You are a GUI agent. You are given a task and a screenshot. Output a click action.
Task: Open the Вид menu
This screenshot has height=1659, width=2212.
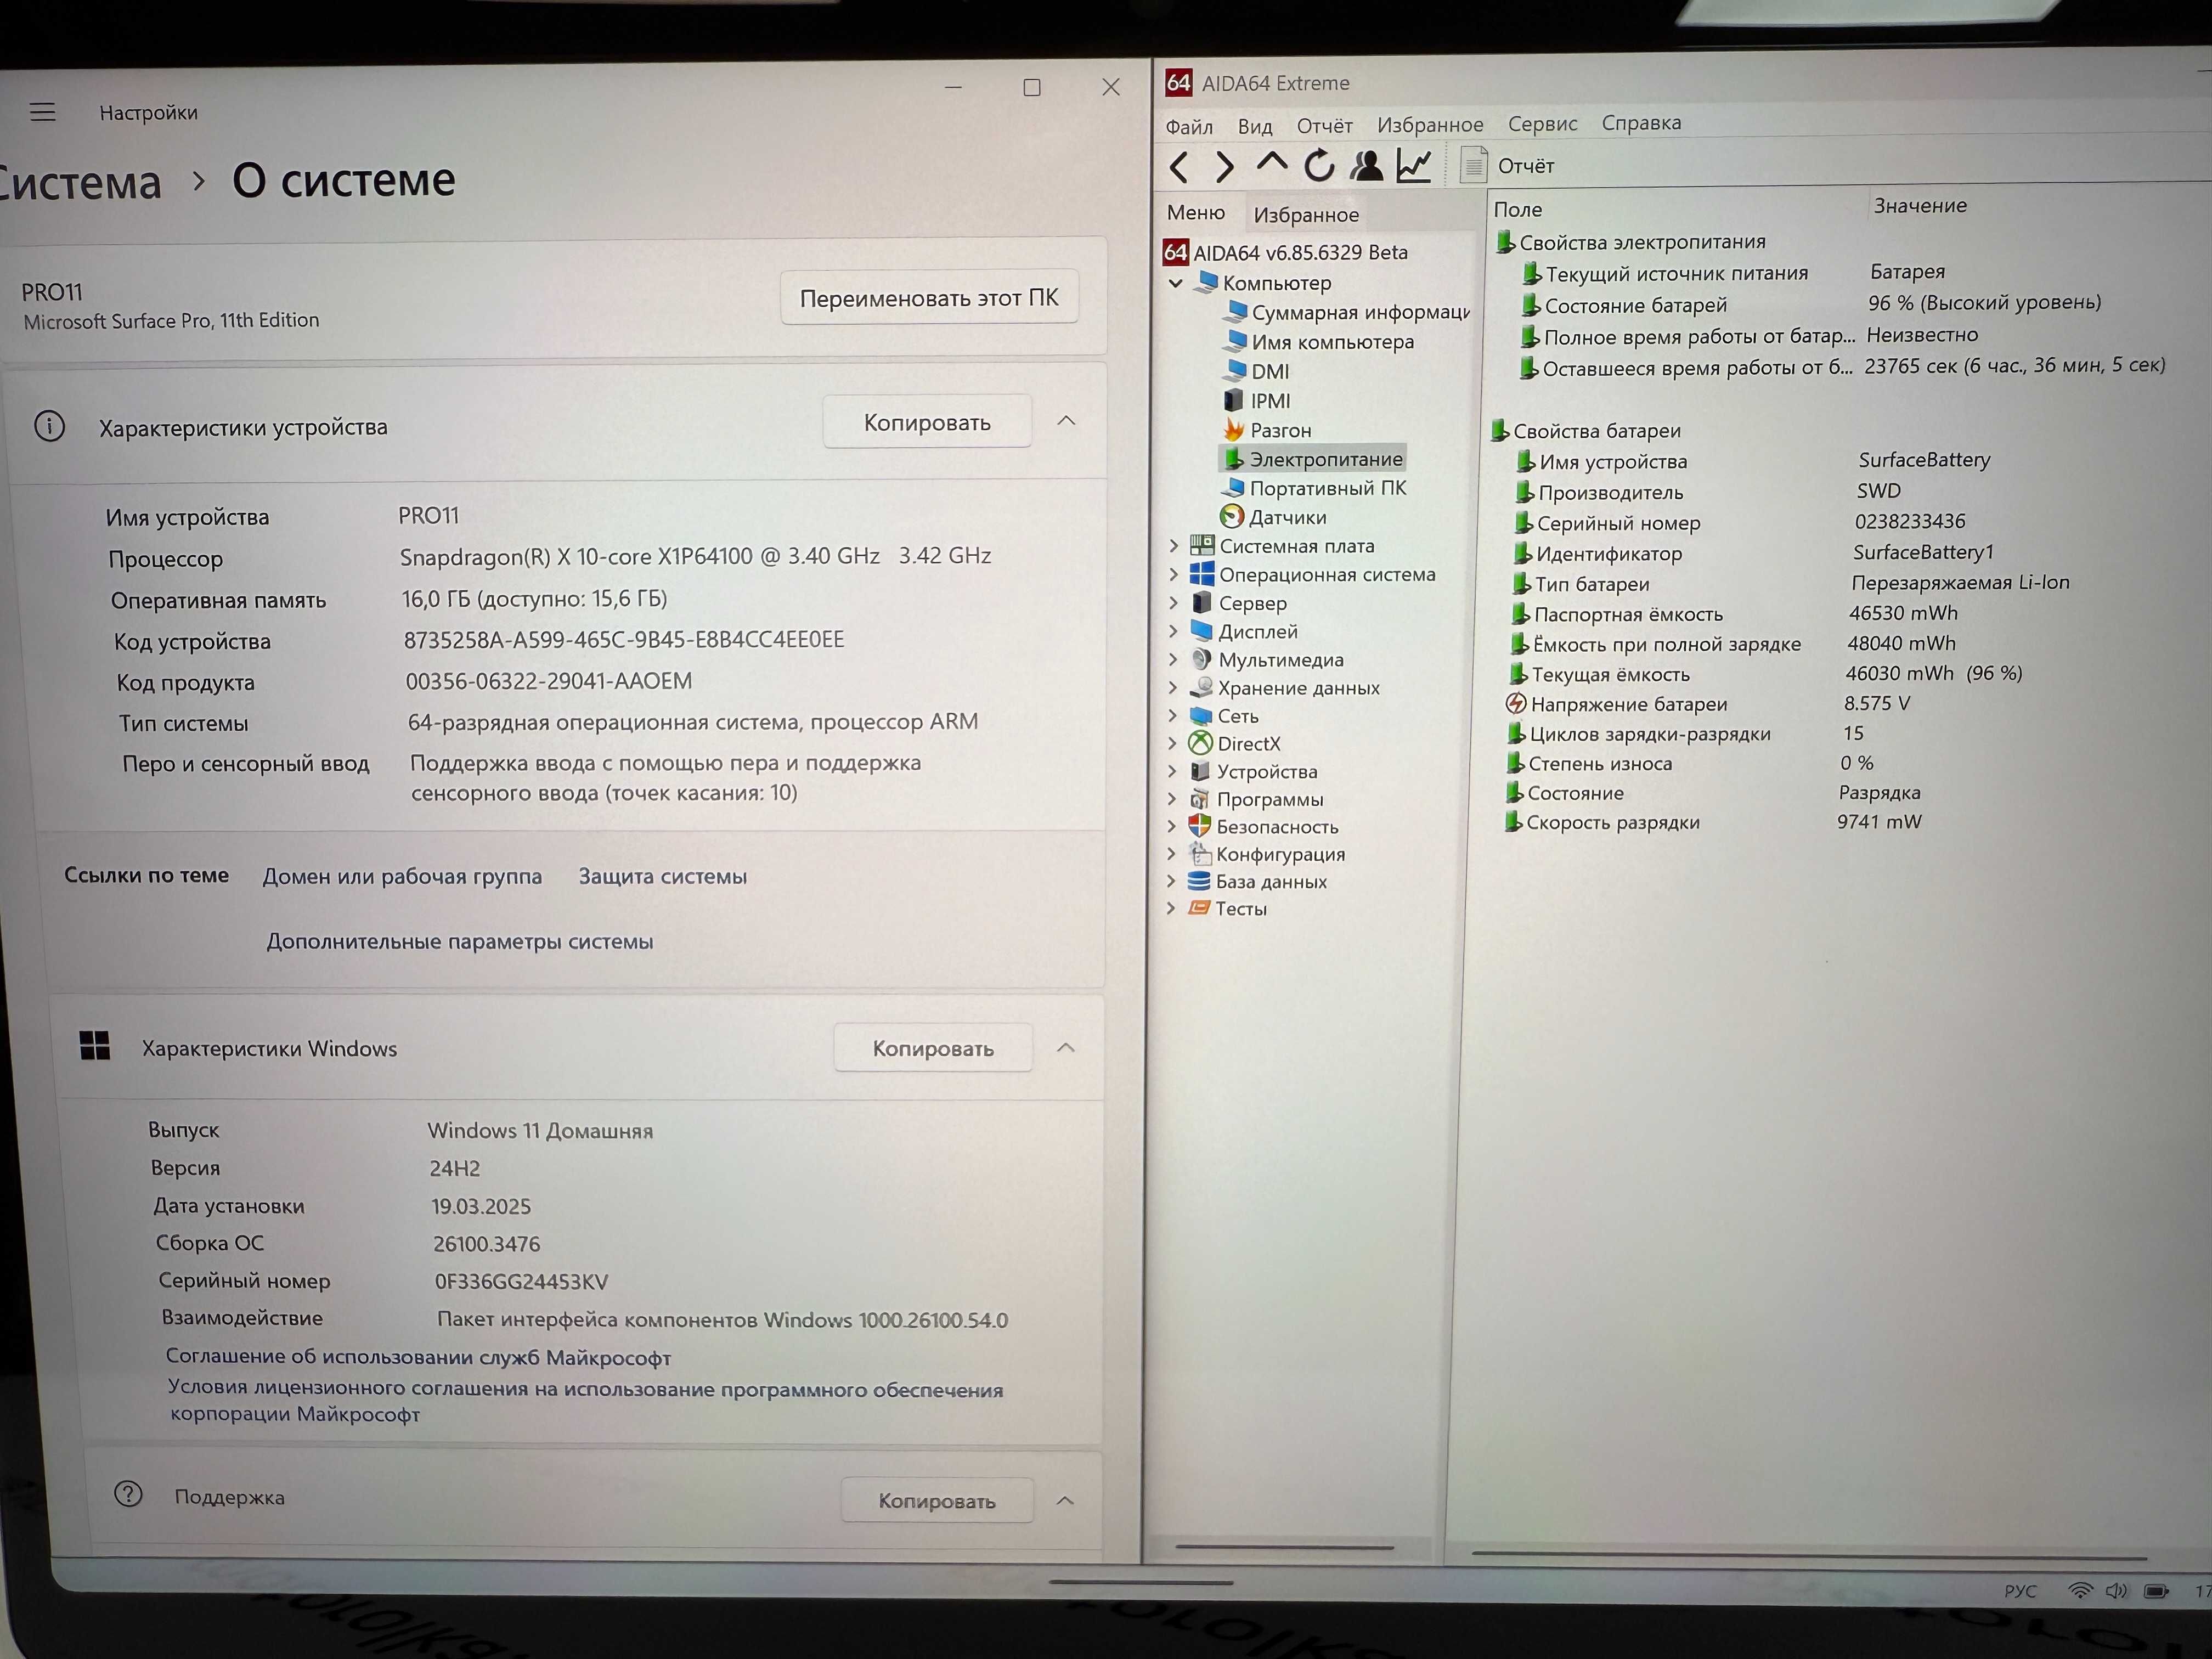tap(1255, 126)
